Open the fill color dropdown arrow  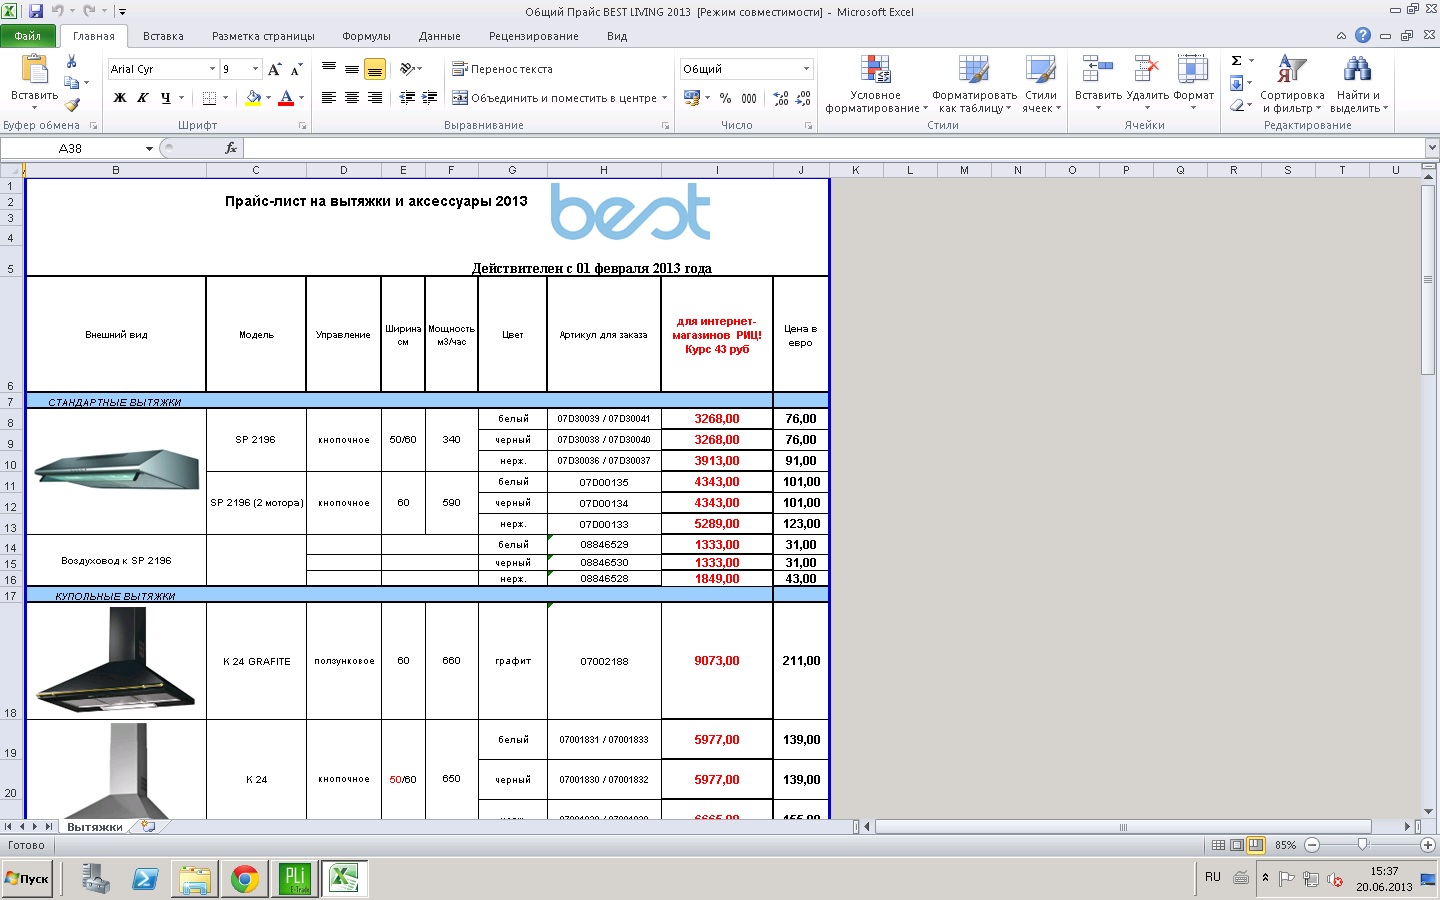(x=268, y=98)
